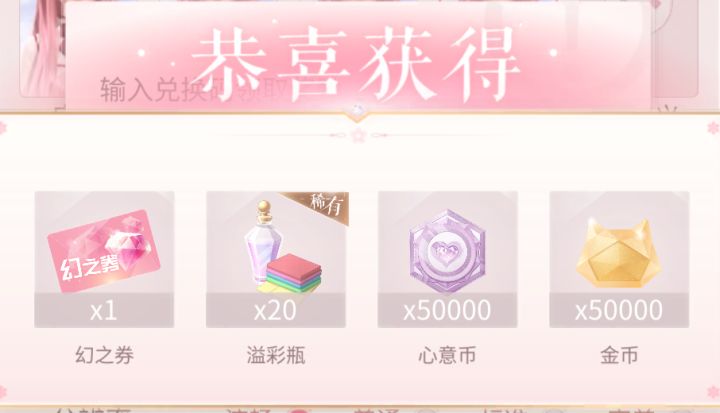Tap the 溢彩瓶 item name label

click(276, 356)
